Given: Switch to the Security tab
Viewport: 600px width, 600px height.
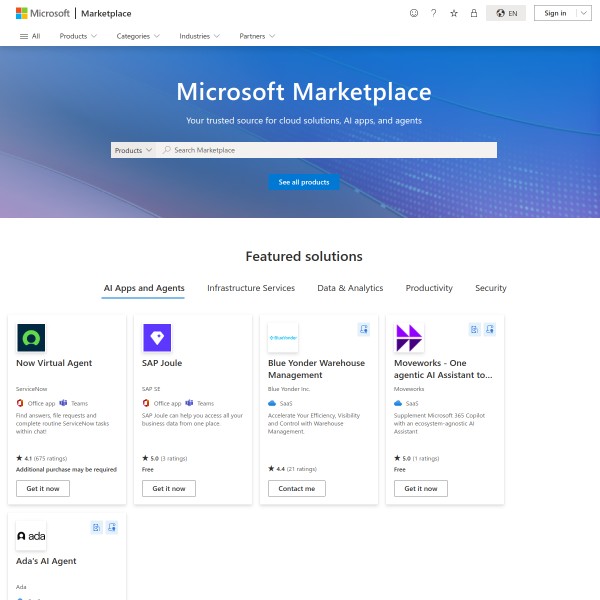Looking at the screenshot, I should click(491, 288).
